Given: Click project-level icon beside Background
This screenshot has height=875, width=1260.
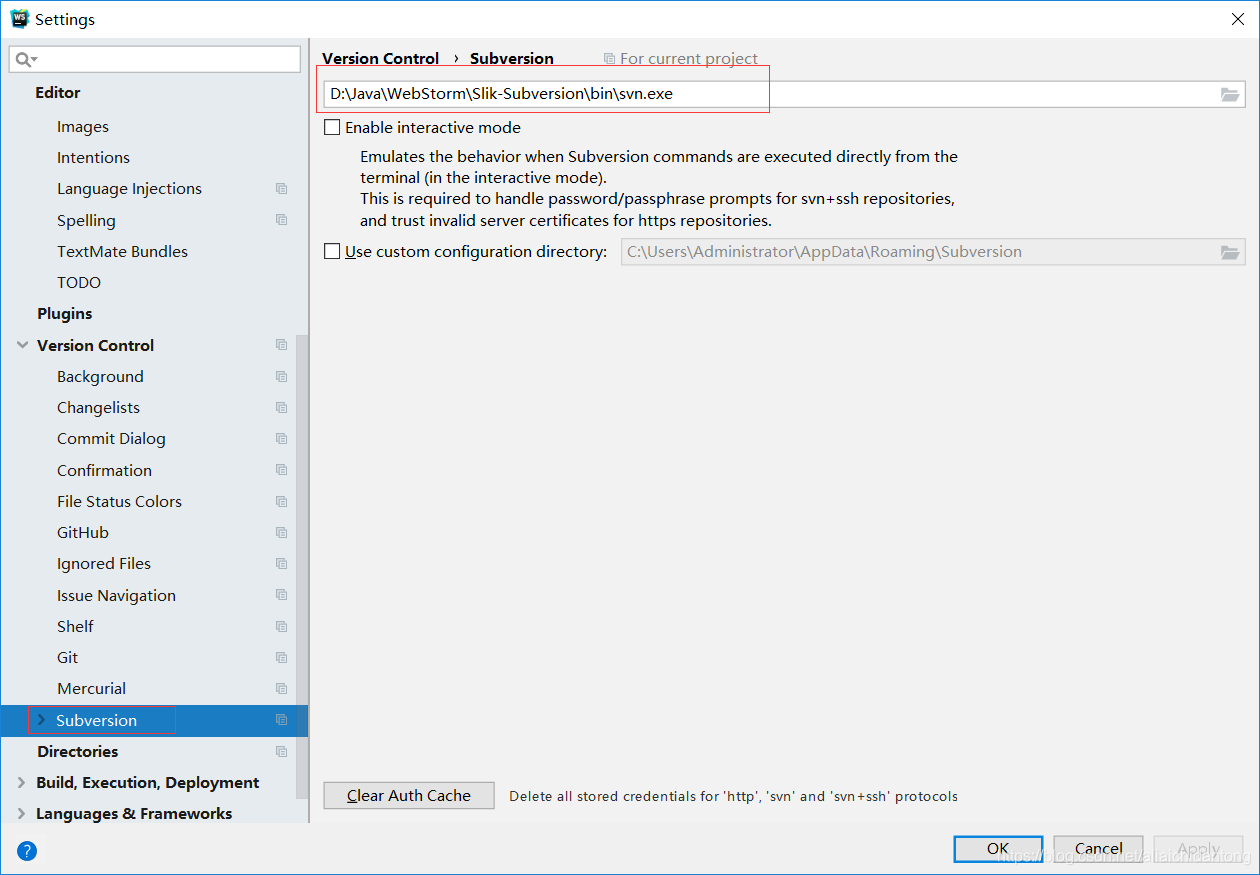Looking at the screenshot, I should click(282, 377).
